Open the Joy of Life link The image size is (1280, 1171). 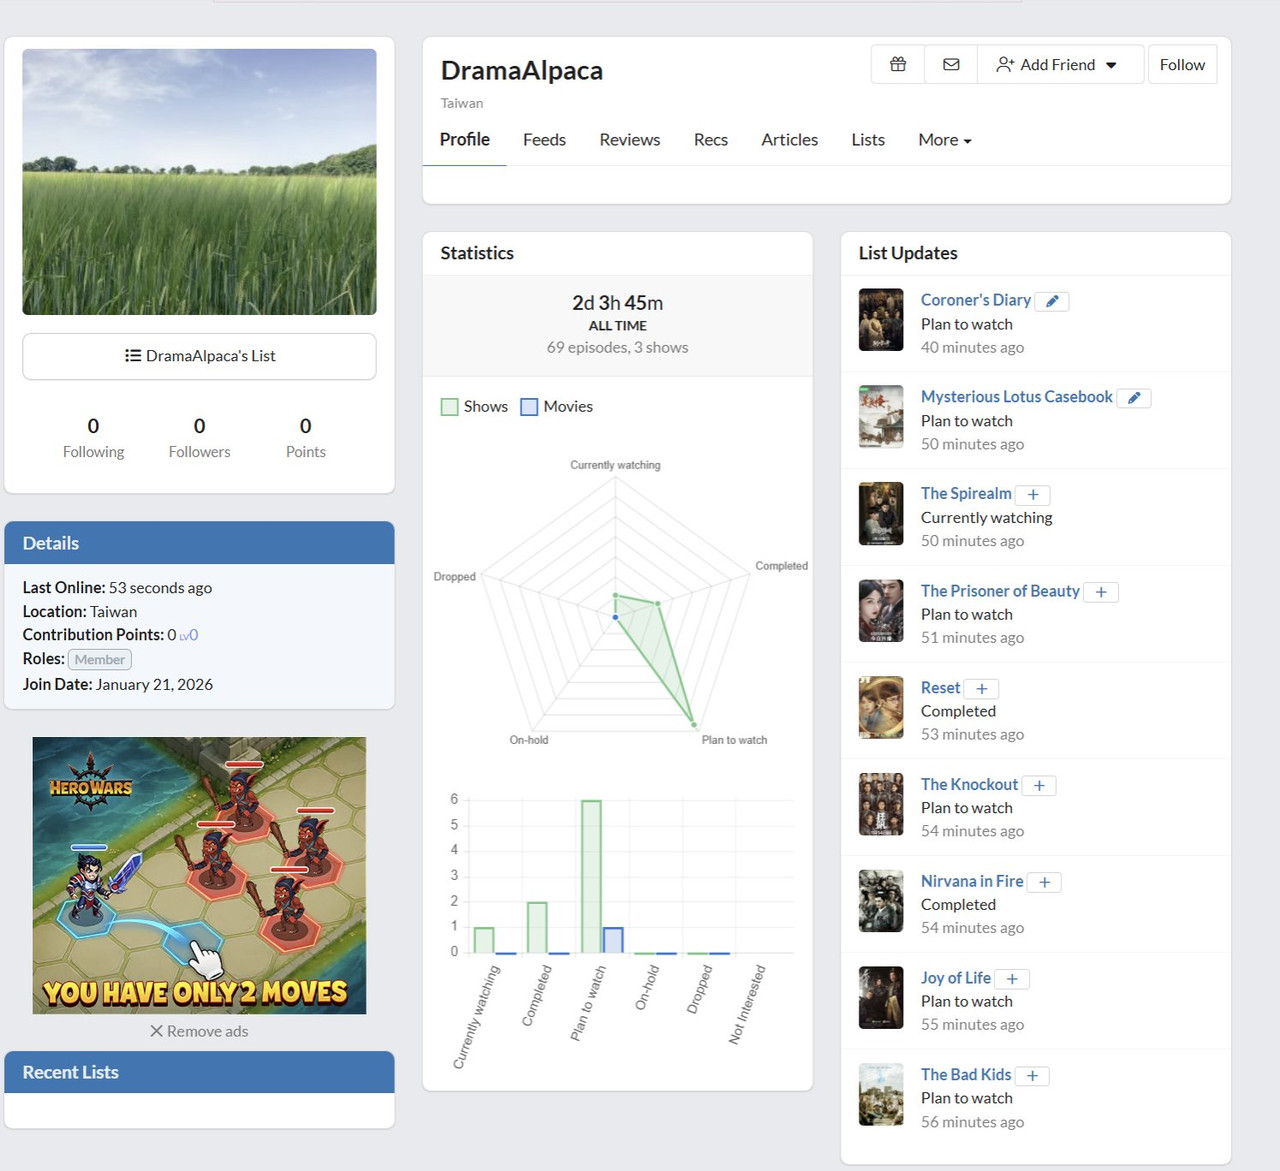(956, 978)
